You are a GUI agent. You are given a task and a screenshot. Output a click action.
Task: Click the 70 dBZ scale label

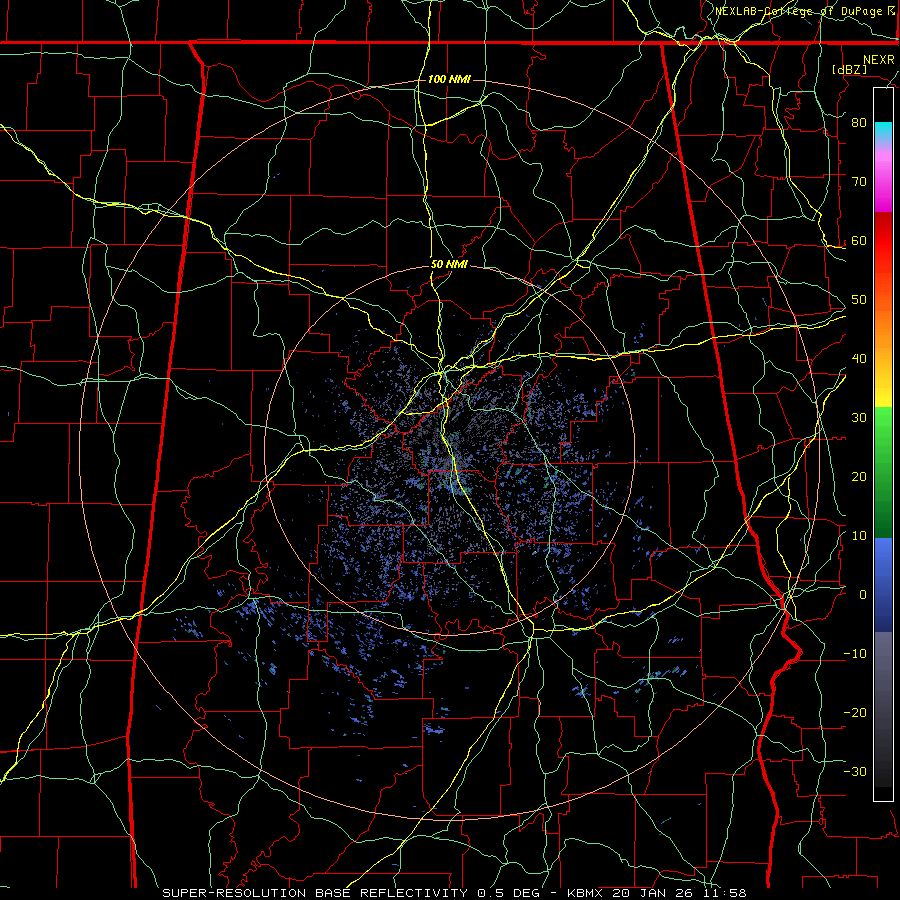pyautogui.click(x=859, y=181)
